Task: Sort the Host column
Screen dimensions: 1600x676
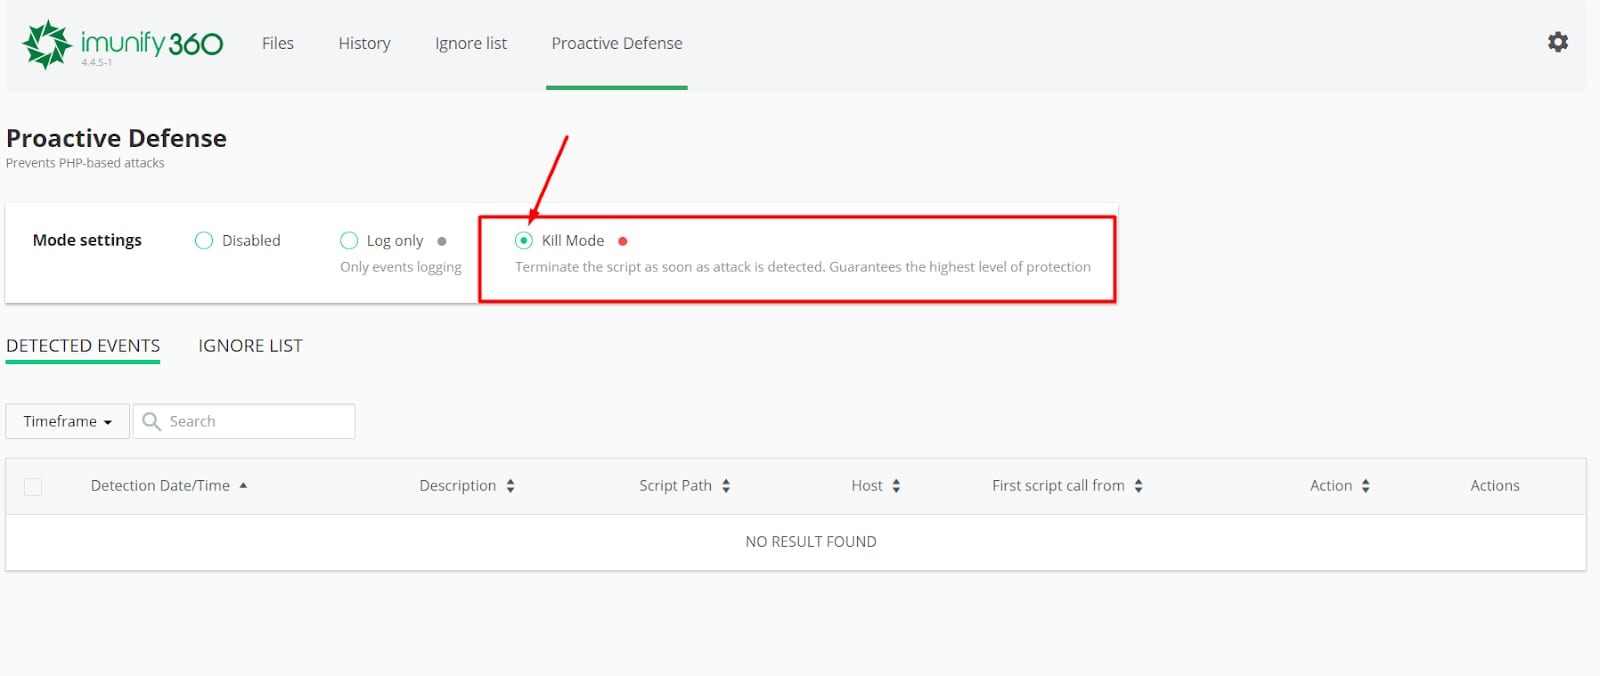Action: [x=896, y=486]
